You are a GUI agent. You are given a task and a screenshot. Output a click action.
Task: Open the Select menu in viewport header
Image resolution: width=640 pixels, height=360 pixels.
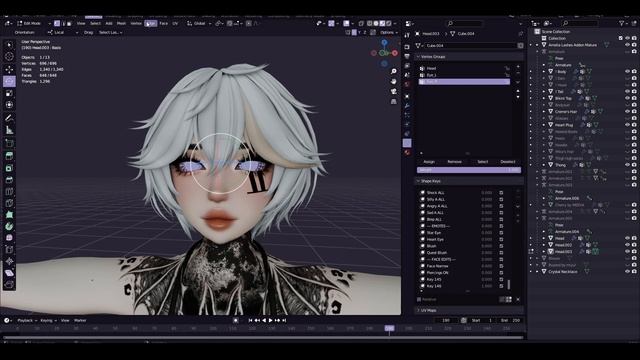(95, 23)
